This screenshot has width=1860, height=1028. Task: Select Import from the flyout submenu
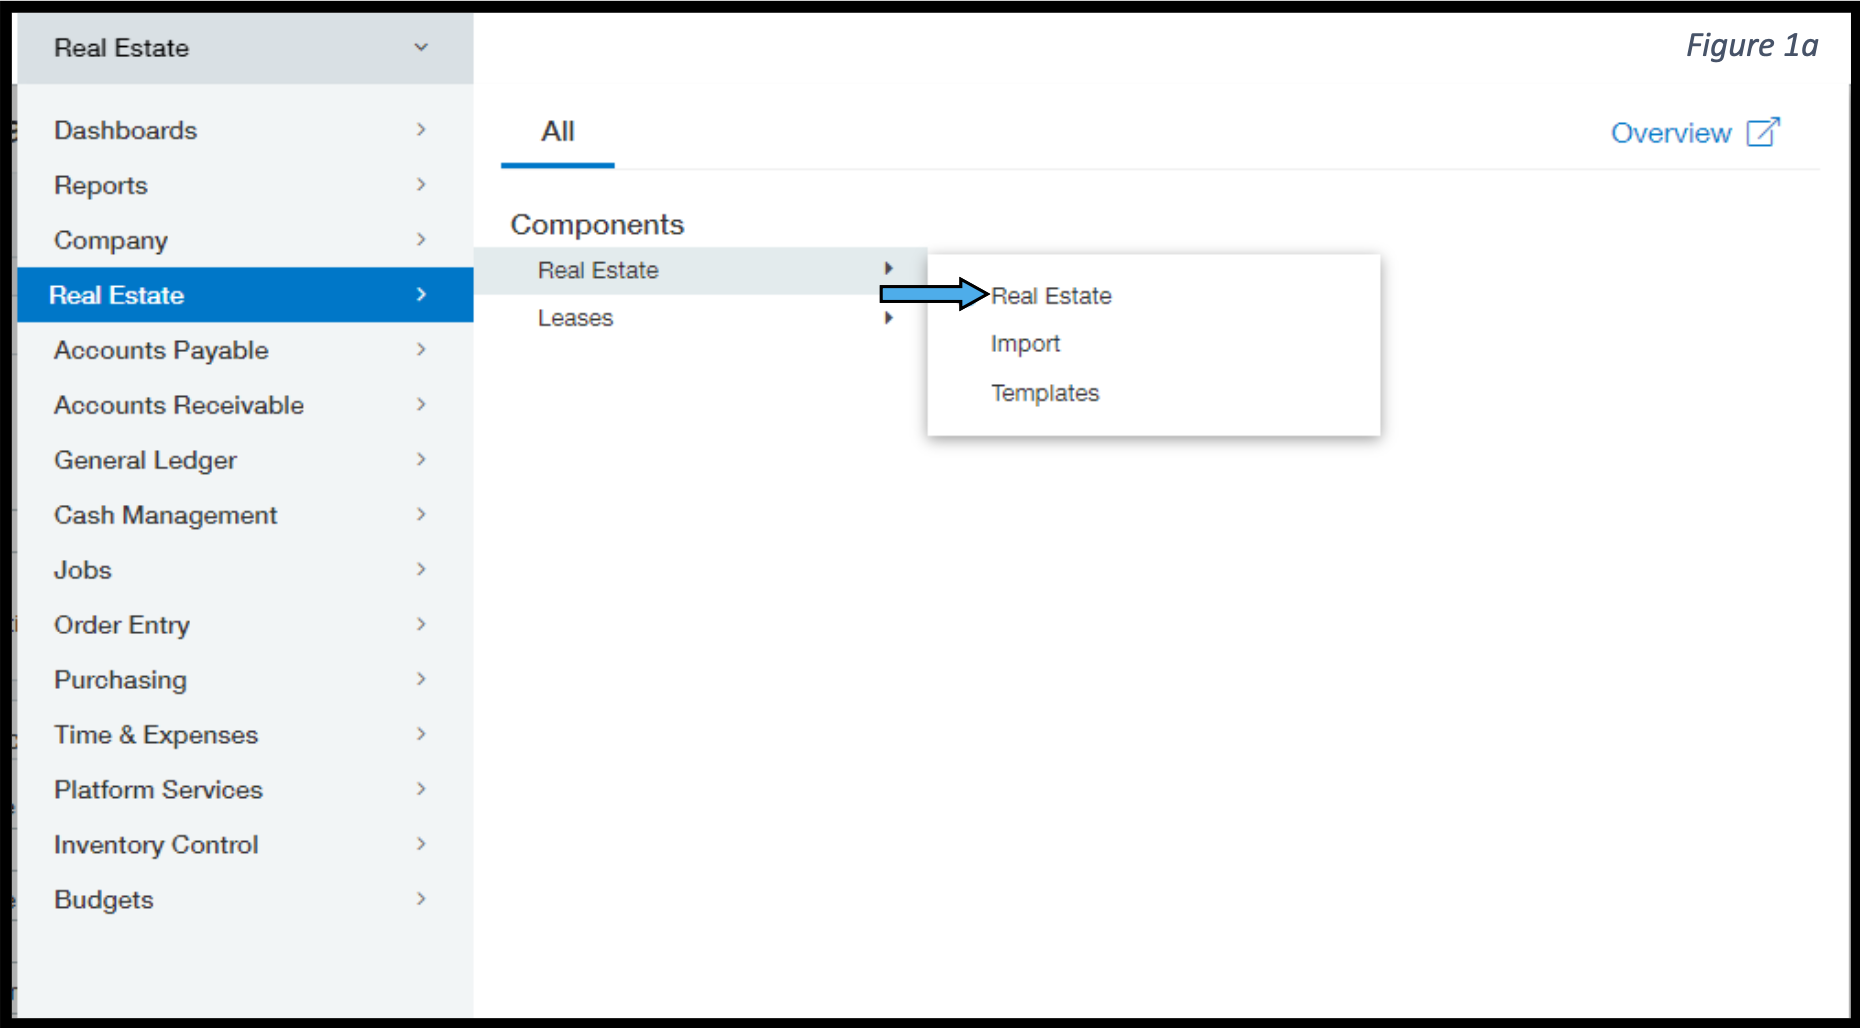coord(1025,343)
